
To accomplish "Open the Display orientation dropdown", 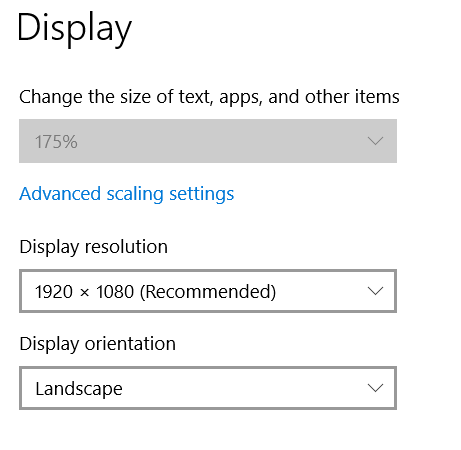I will 208,388.
